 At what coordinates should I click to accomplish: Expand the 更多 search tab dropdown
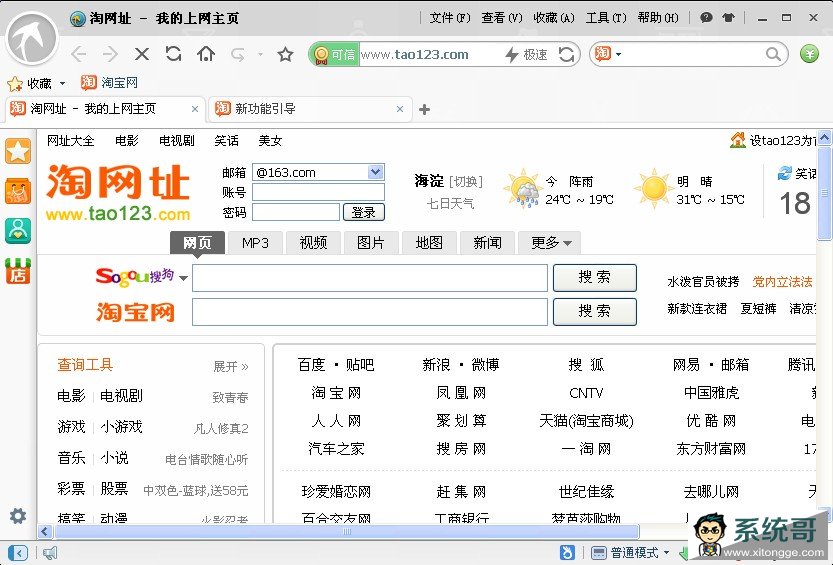click(x=549, y=243)
